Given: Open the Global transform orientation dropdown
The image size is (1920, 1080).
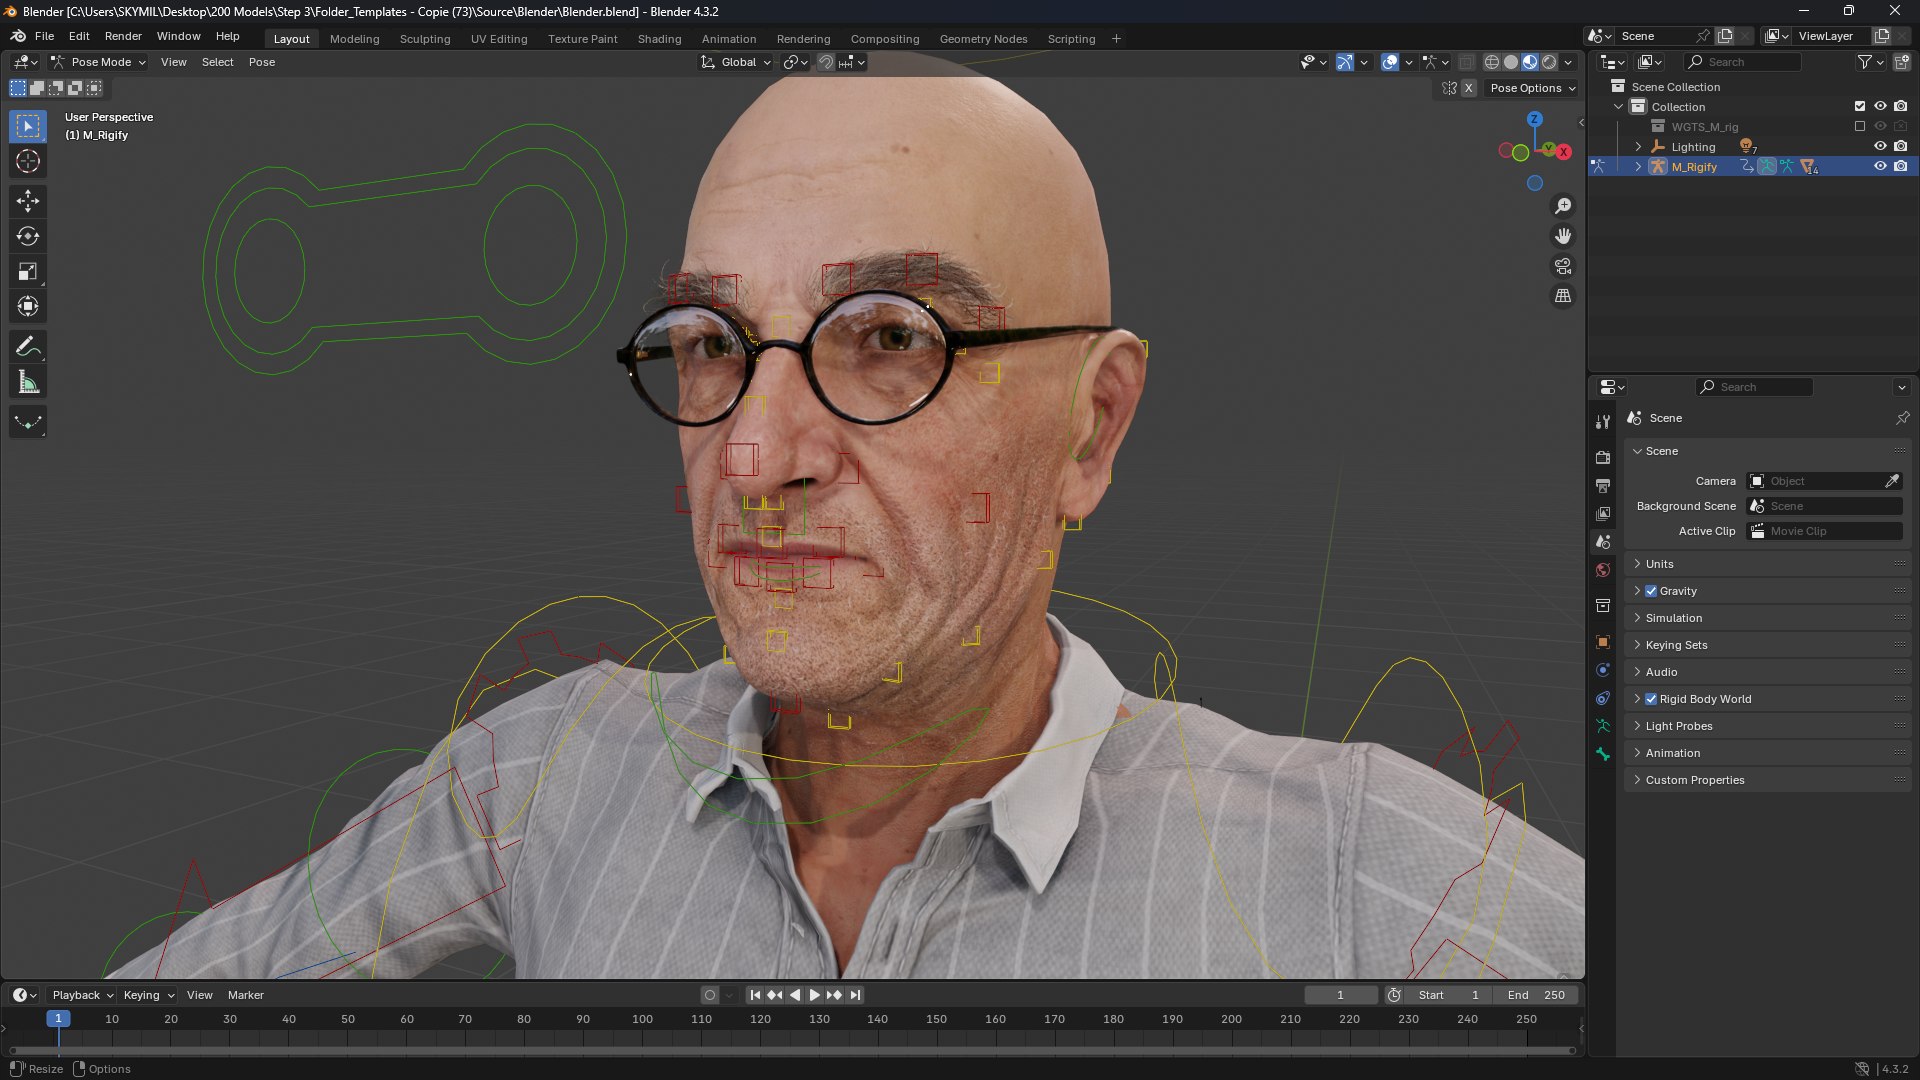Looking at the screenshot, I should point(737,62).
